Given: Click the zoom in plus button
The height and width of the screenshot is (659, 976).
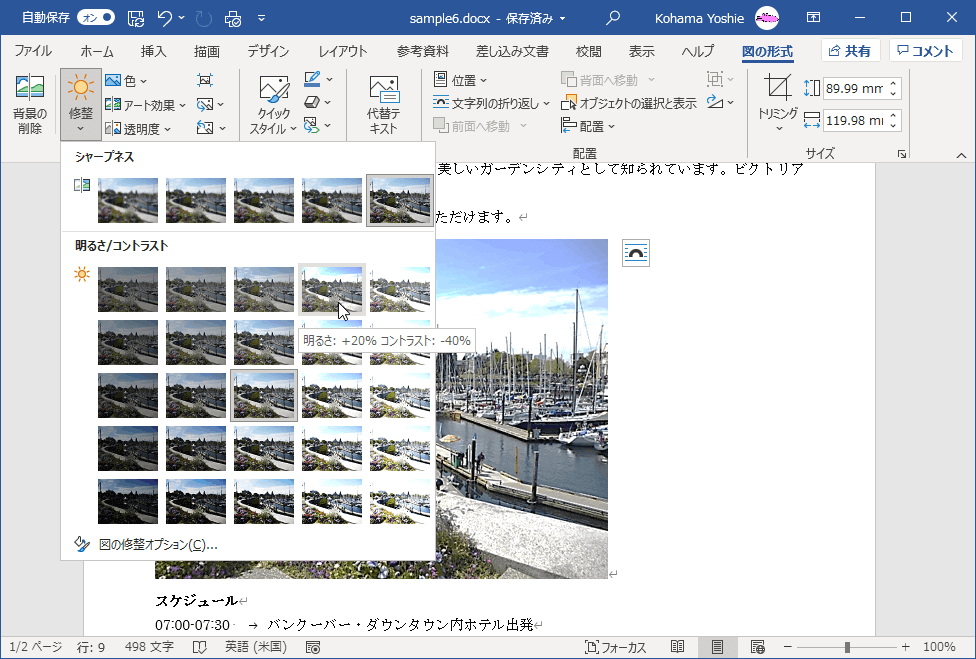Looking at the screenshot, I should (x=906, y=647).
